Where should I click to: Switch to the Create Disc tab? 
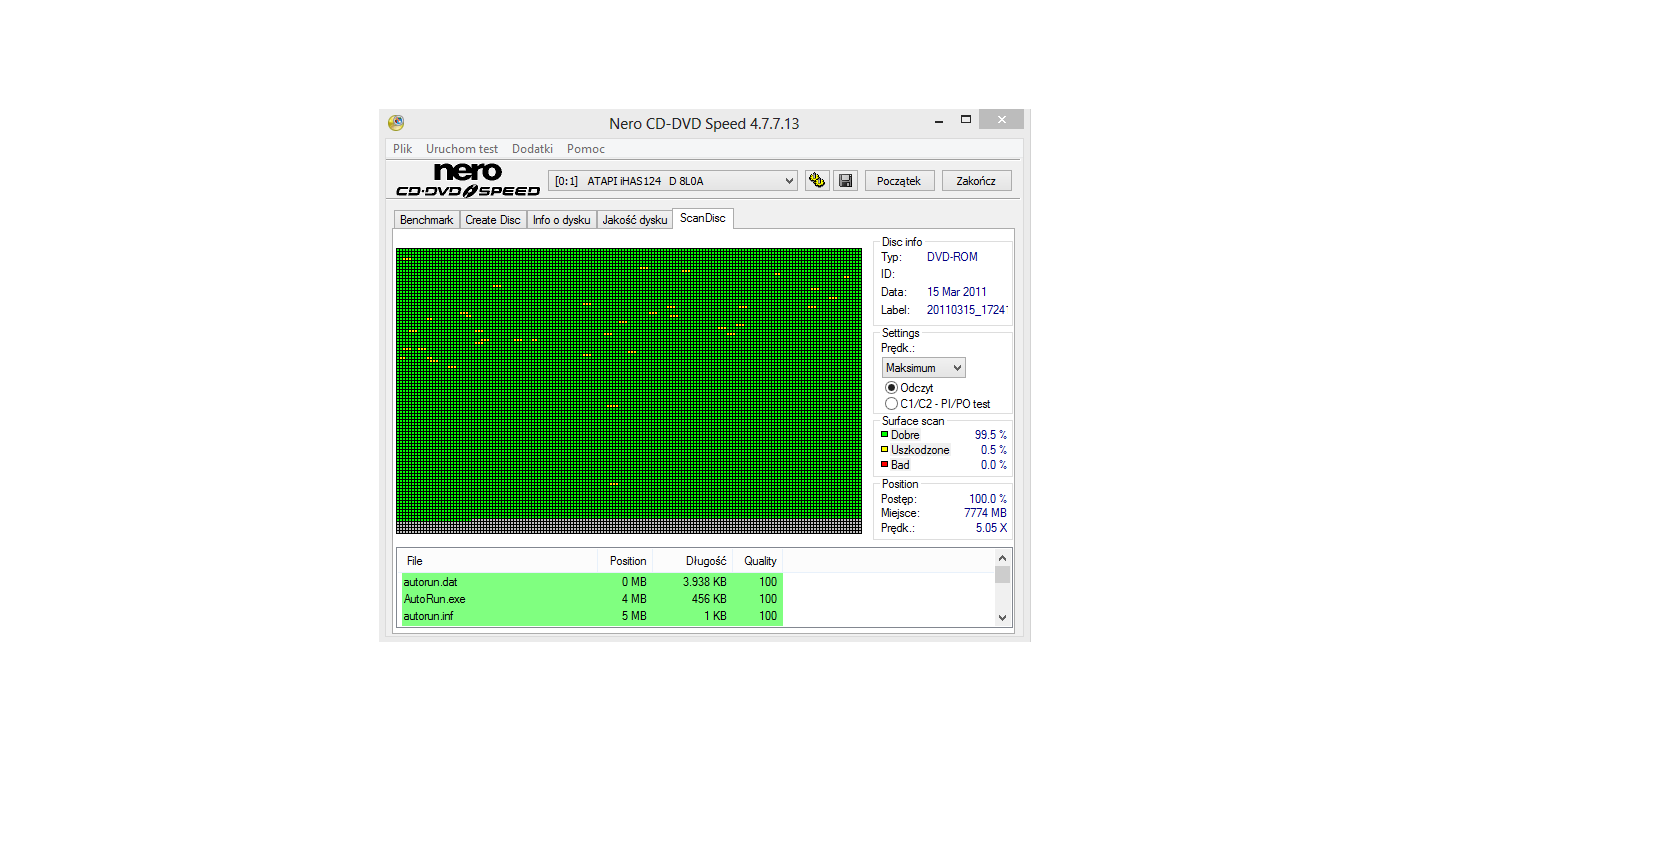pos(493,220)
